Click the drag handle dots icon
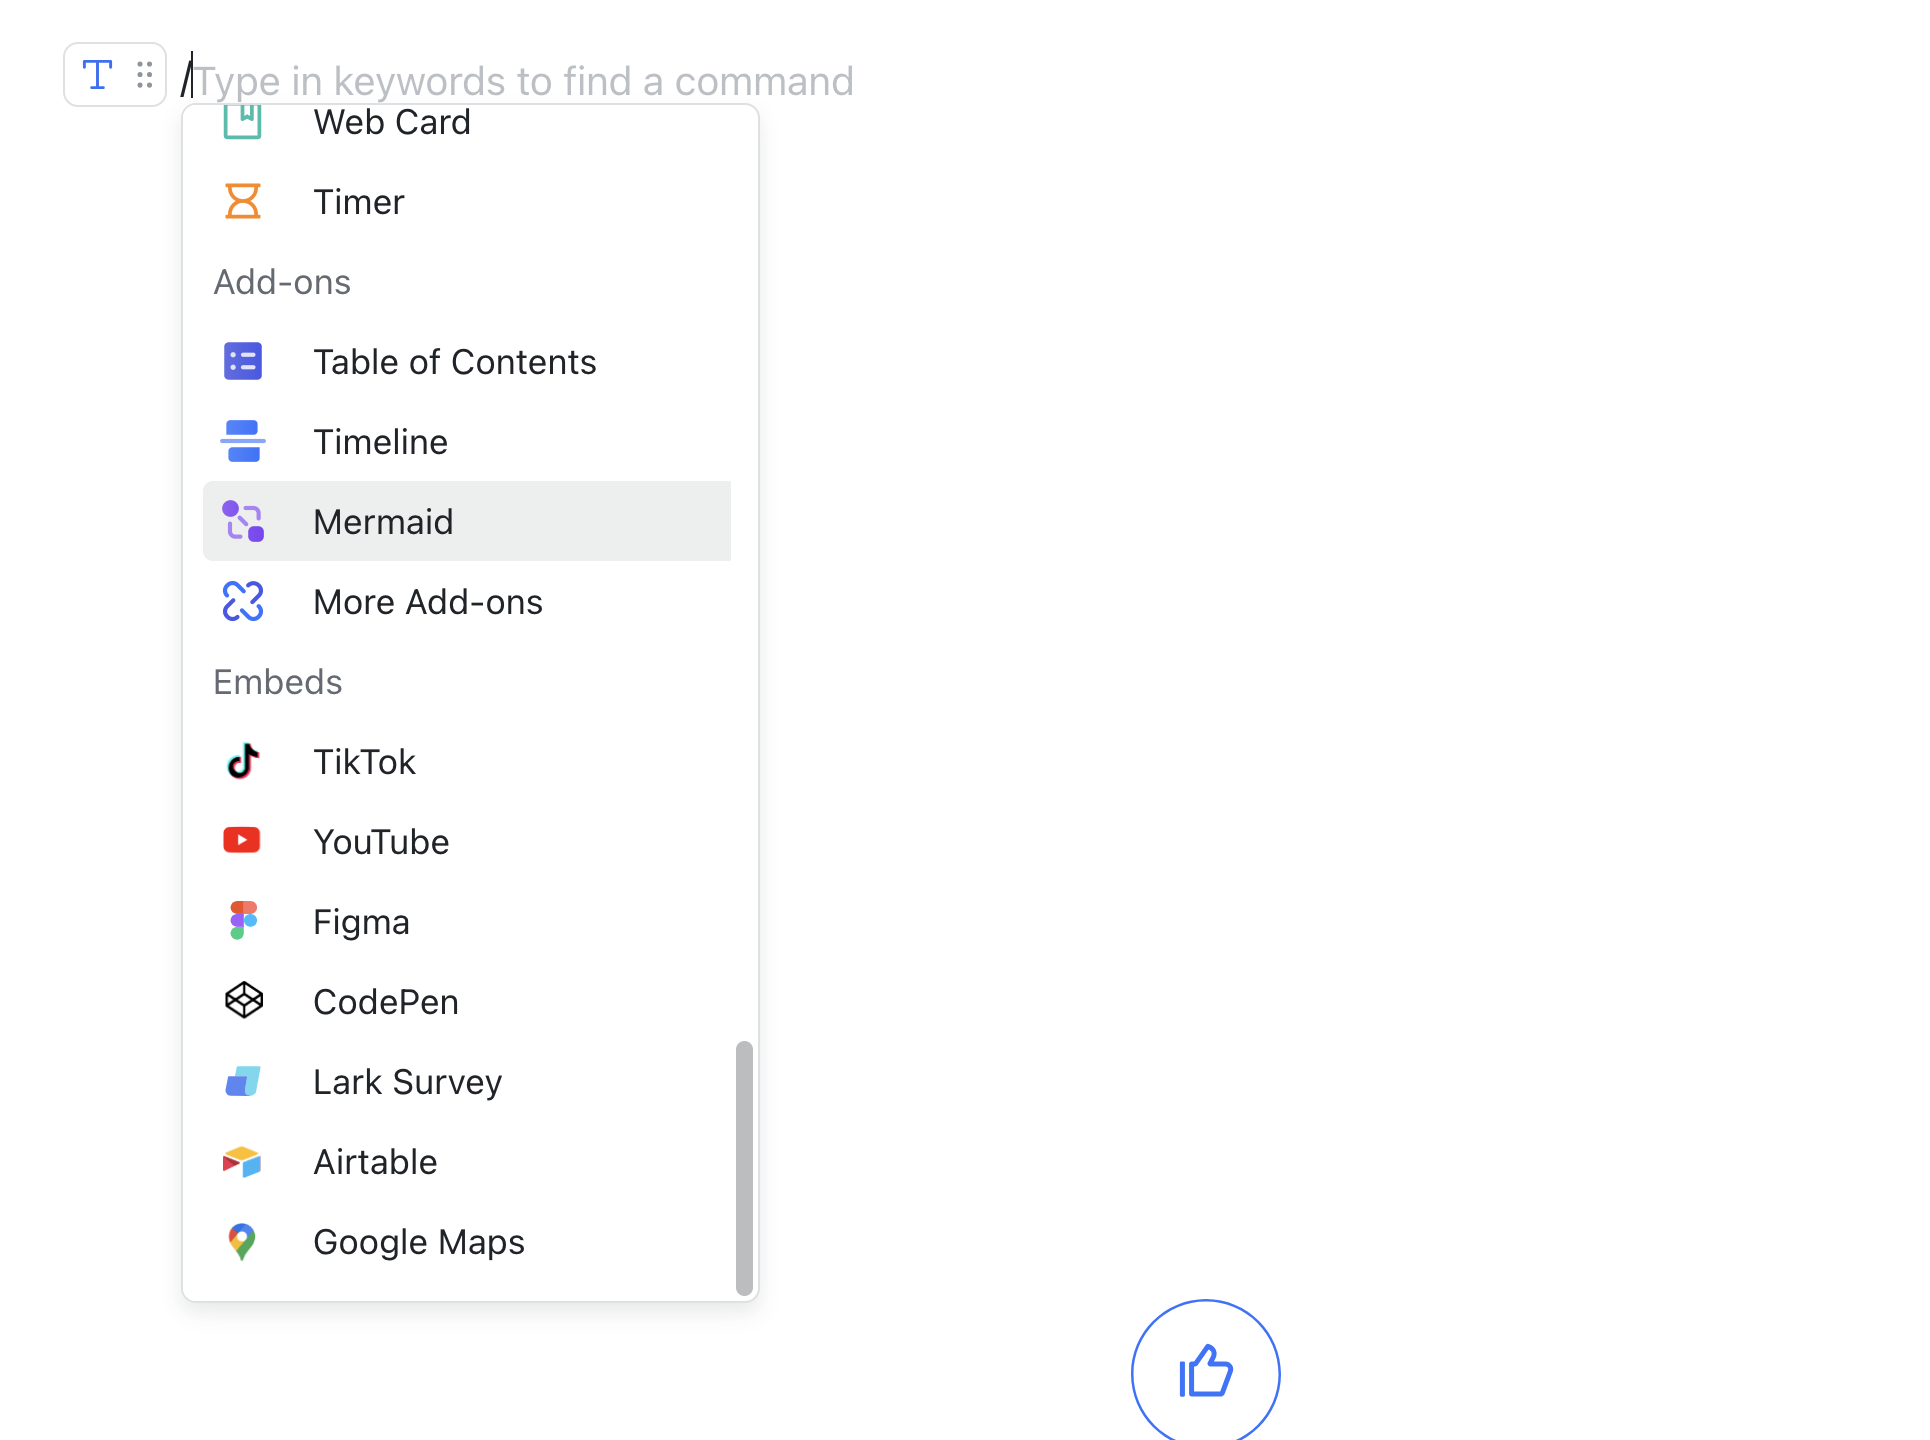Image resolution: width=1930 pixels, height=1440 pixels. (x=144, y=74)
